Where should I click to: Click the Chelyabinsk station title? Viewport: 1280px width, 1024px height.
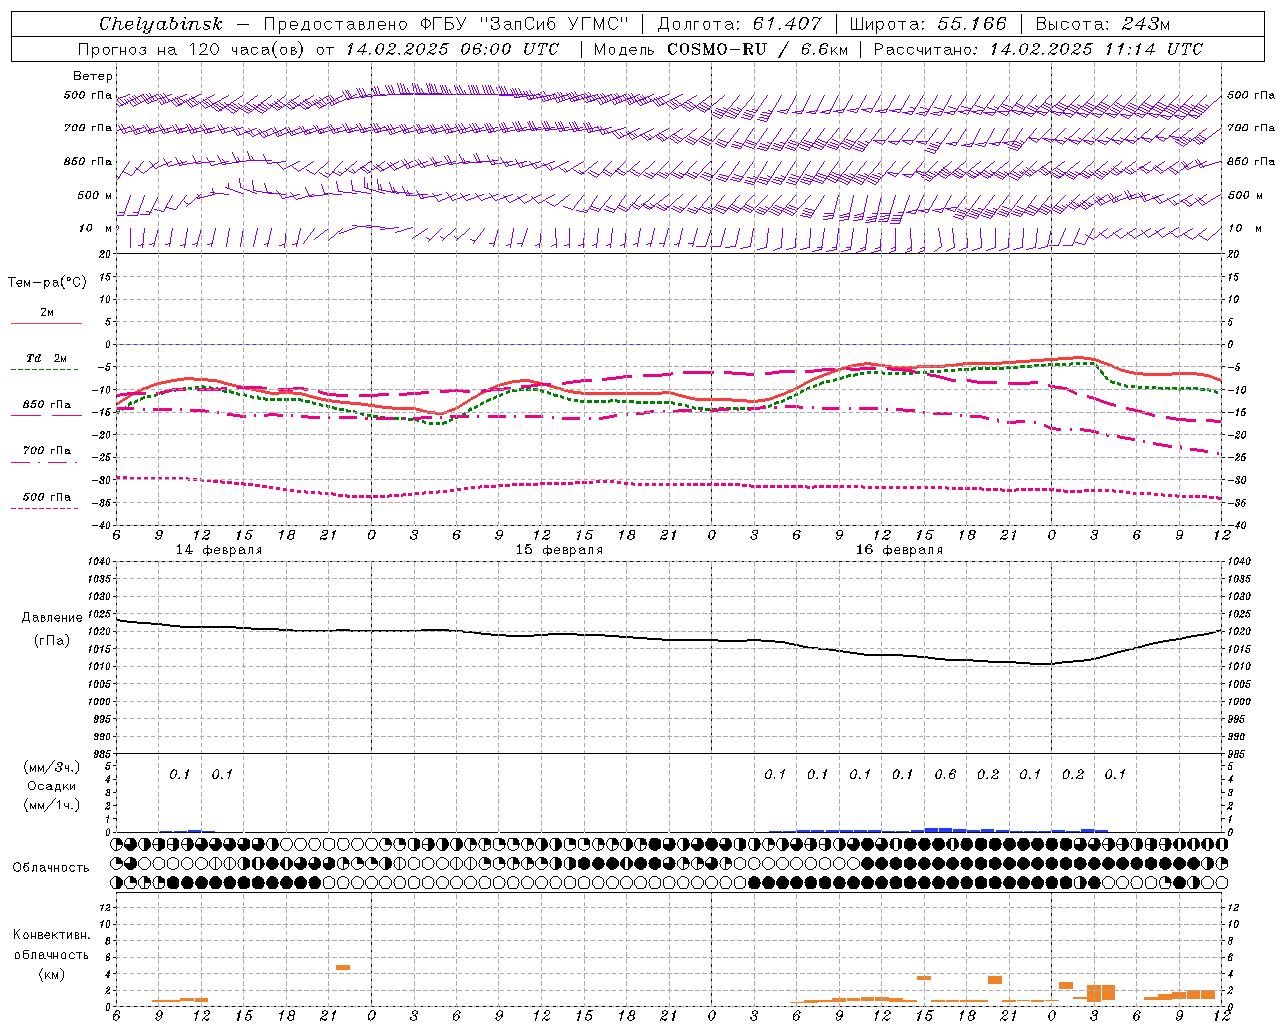160,24
